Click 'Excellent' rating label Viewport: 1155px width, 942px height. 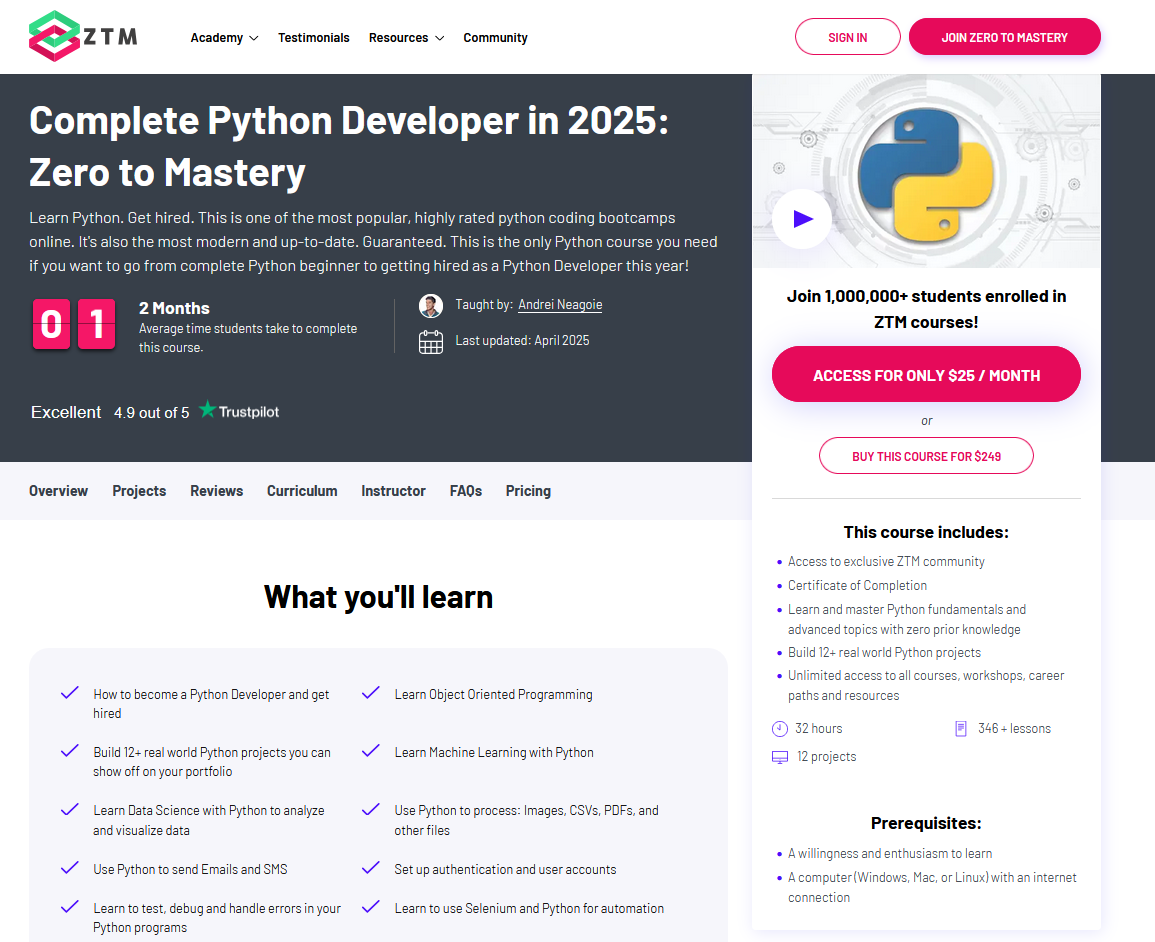(66, 412)
